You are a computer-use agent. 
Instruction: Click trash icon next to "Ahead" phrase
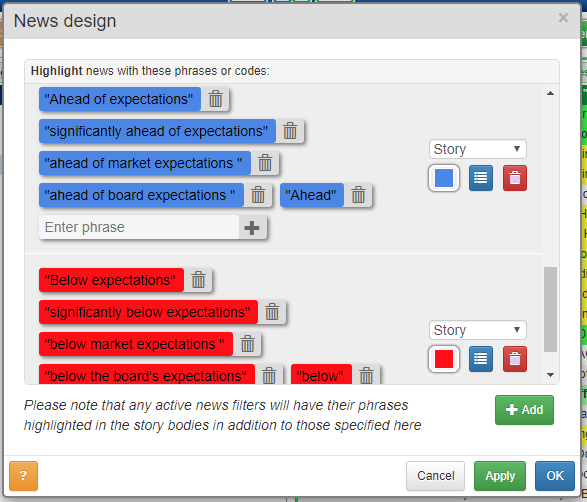pyautogui.click(x=358, y=195)
